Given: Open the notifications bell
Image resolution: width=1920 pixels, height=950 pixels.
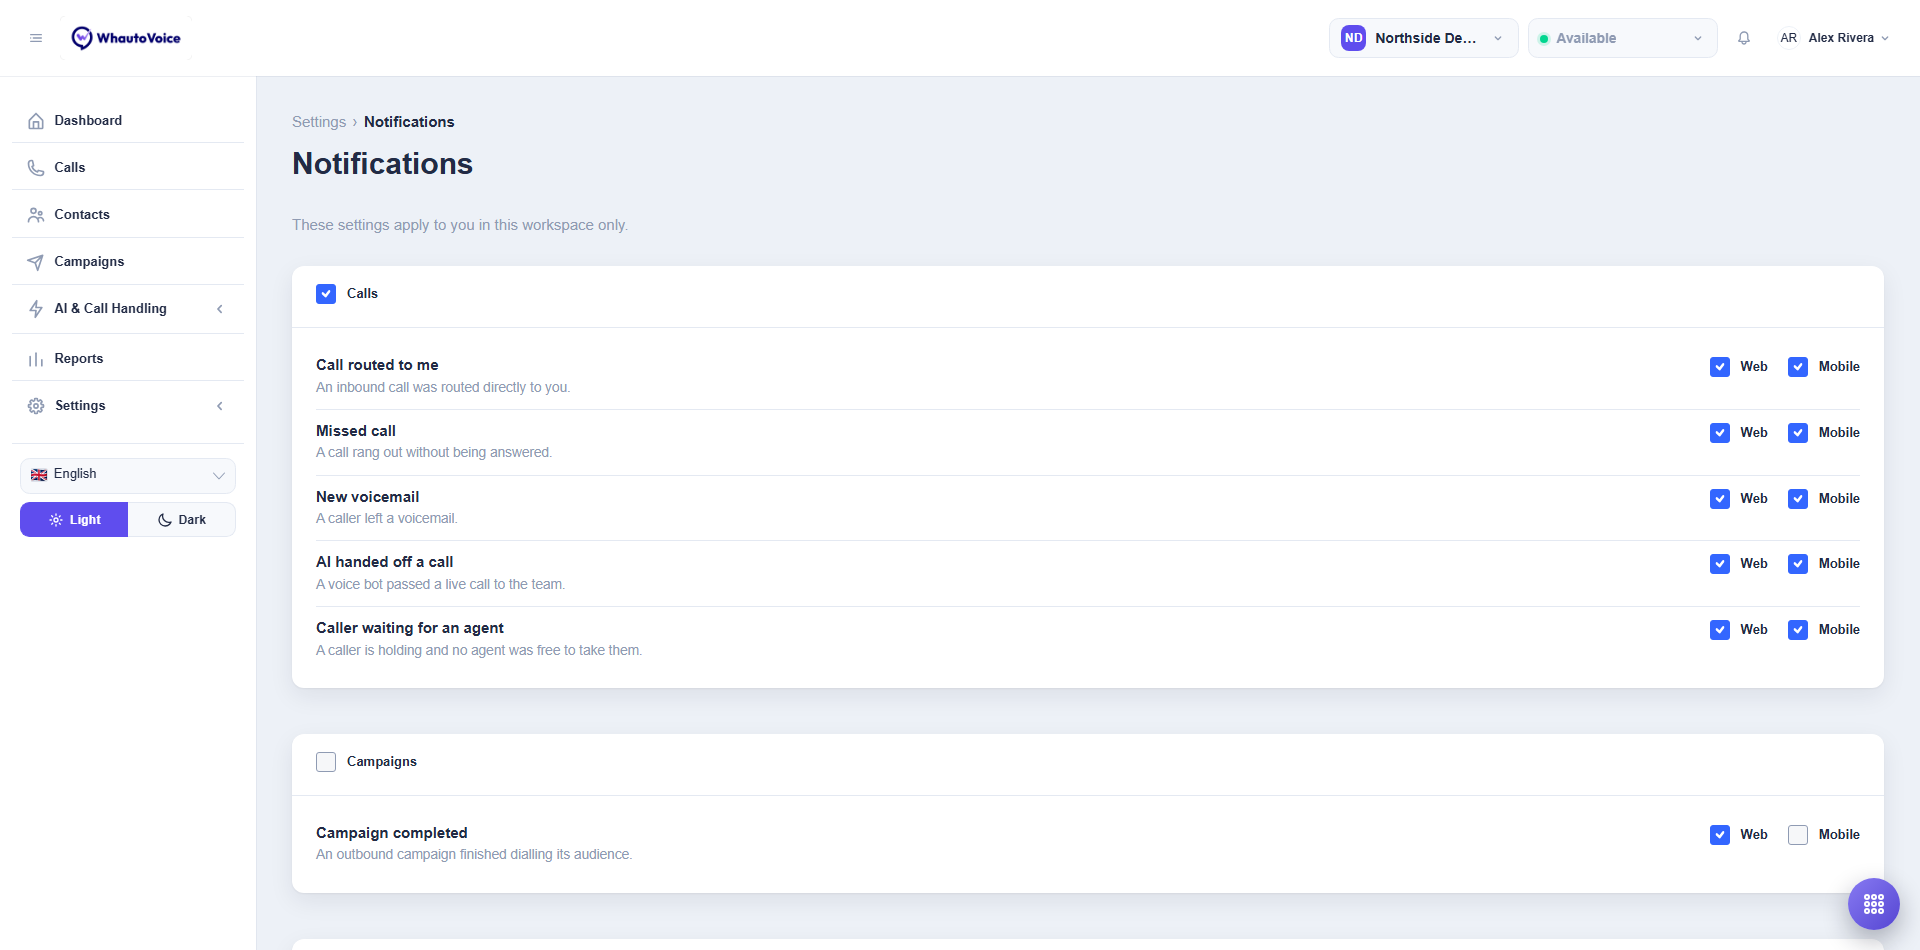Looking at the screenshot, I should [1744, 38].
